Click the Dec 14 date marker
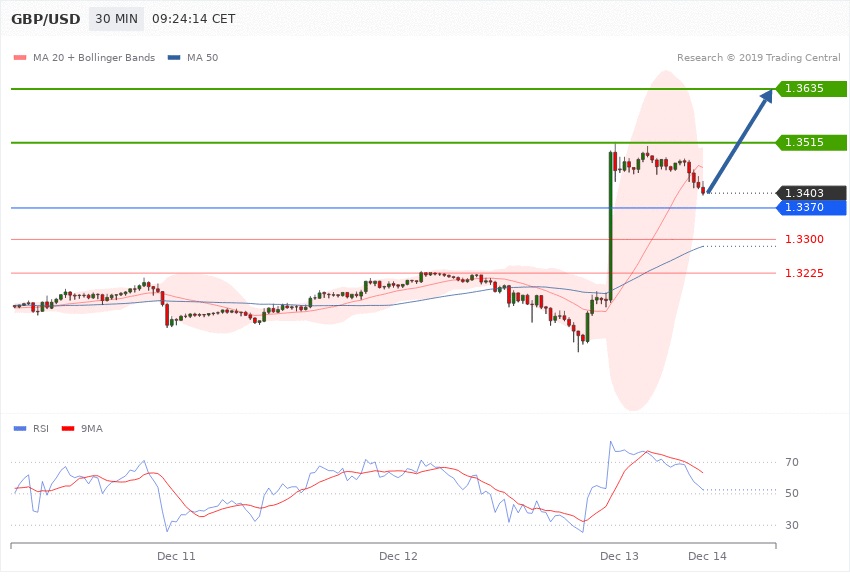850x576 pixels. (707, 555)
